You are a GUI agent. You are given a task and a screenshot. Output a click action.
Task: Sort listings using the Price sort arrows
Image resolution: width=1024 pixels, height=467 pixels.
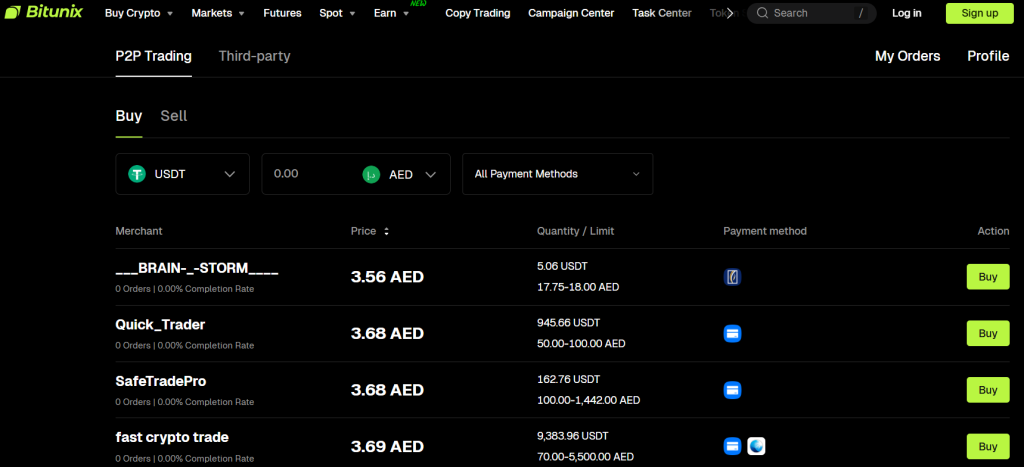point(387,231)
